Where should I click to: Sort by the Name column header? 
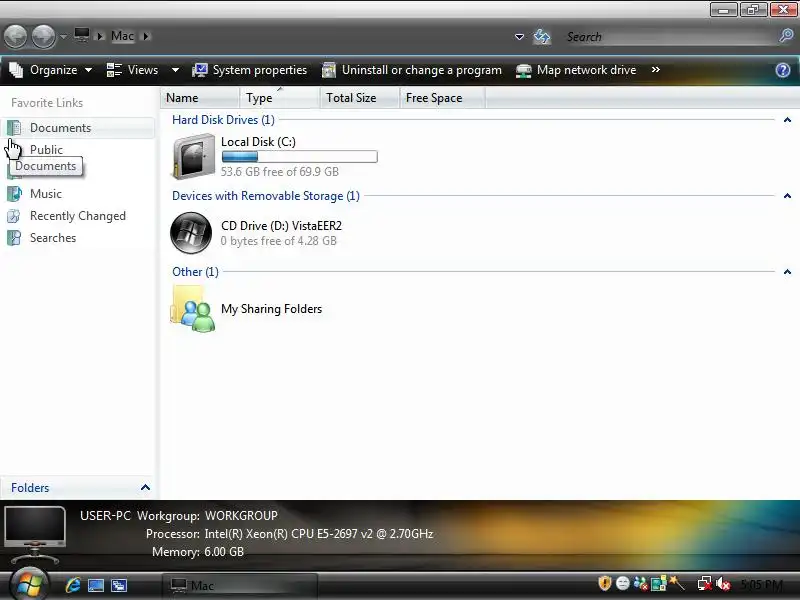pos(200,97)
